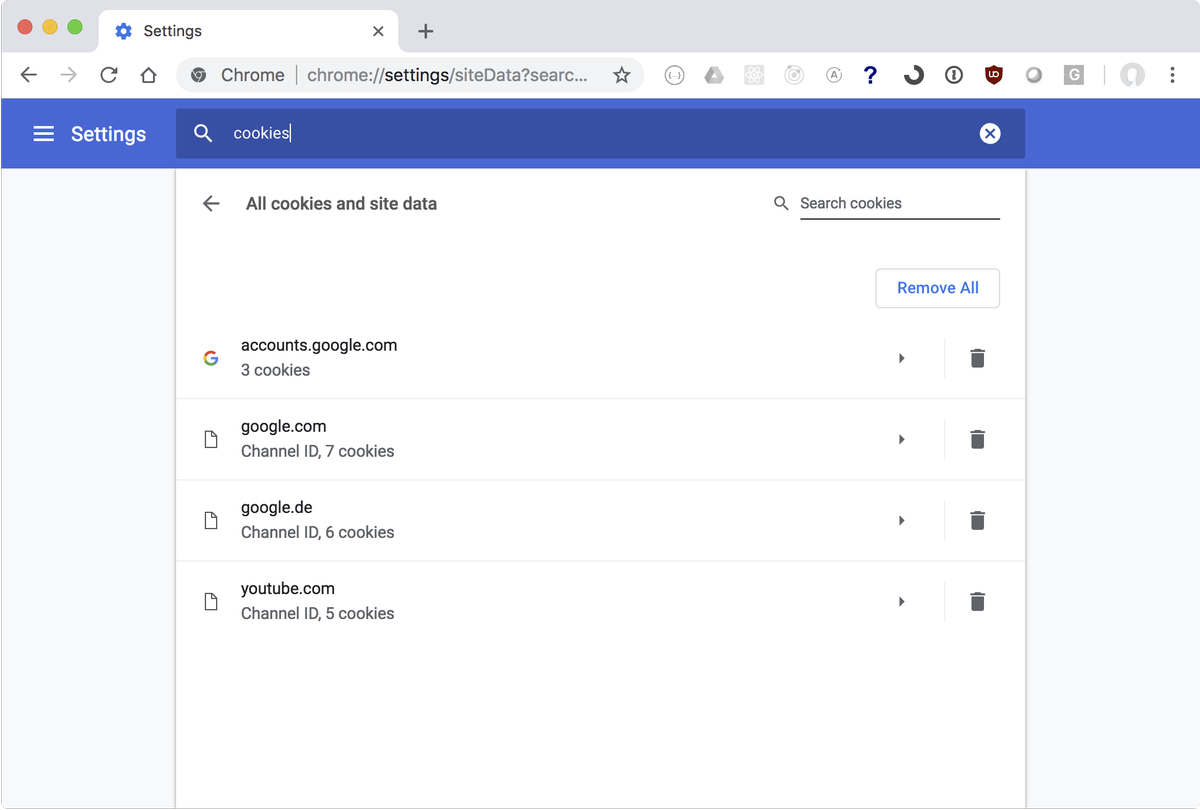
Task: Click the settings search box containing cookies
Action: coord(600,134)
